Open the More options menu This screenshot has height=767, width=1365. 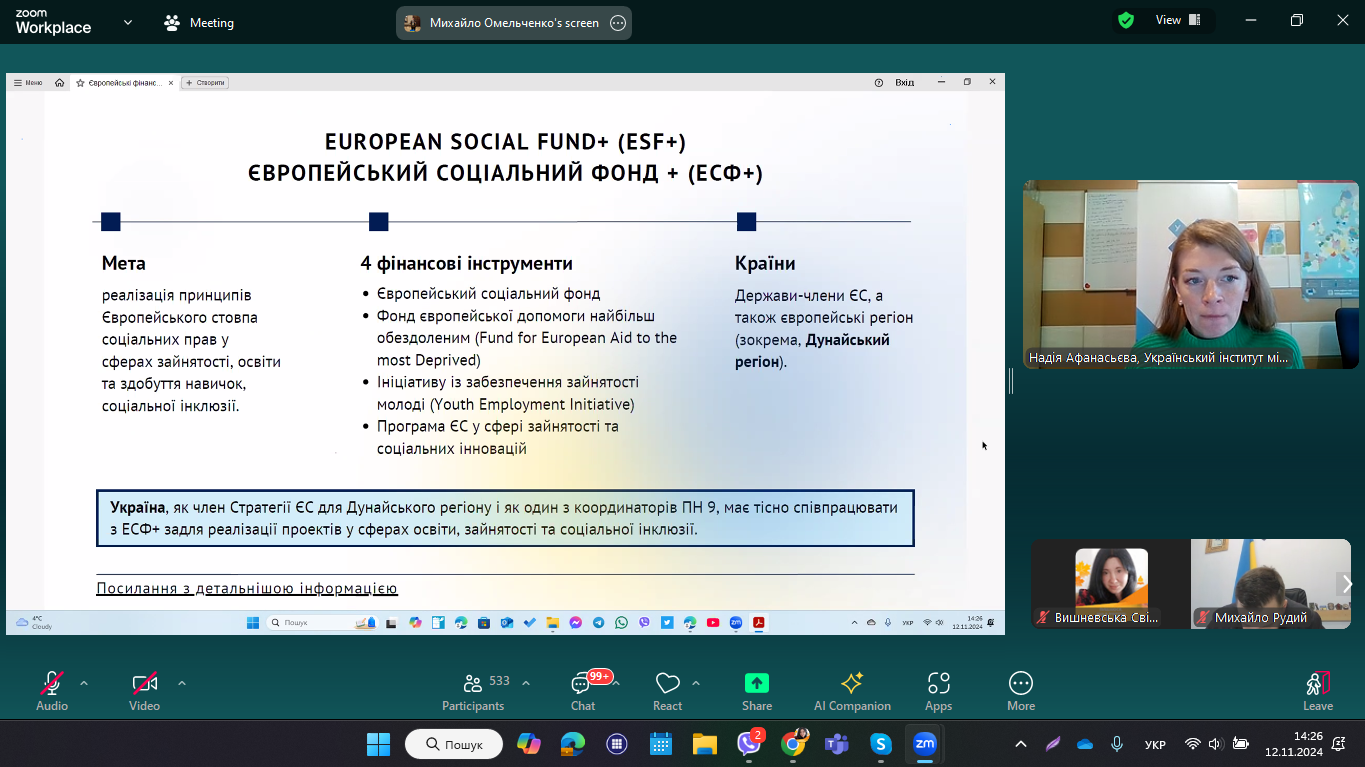pos(1020,690)
